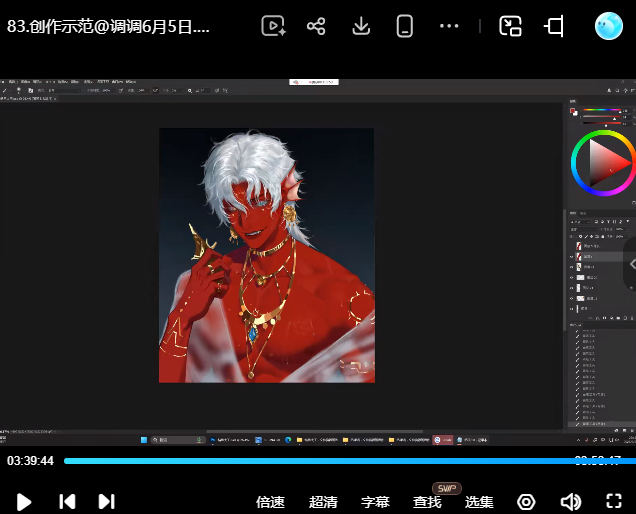
Task: Share this video
Action: (x=316, y=26)
